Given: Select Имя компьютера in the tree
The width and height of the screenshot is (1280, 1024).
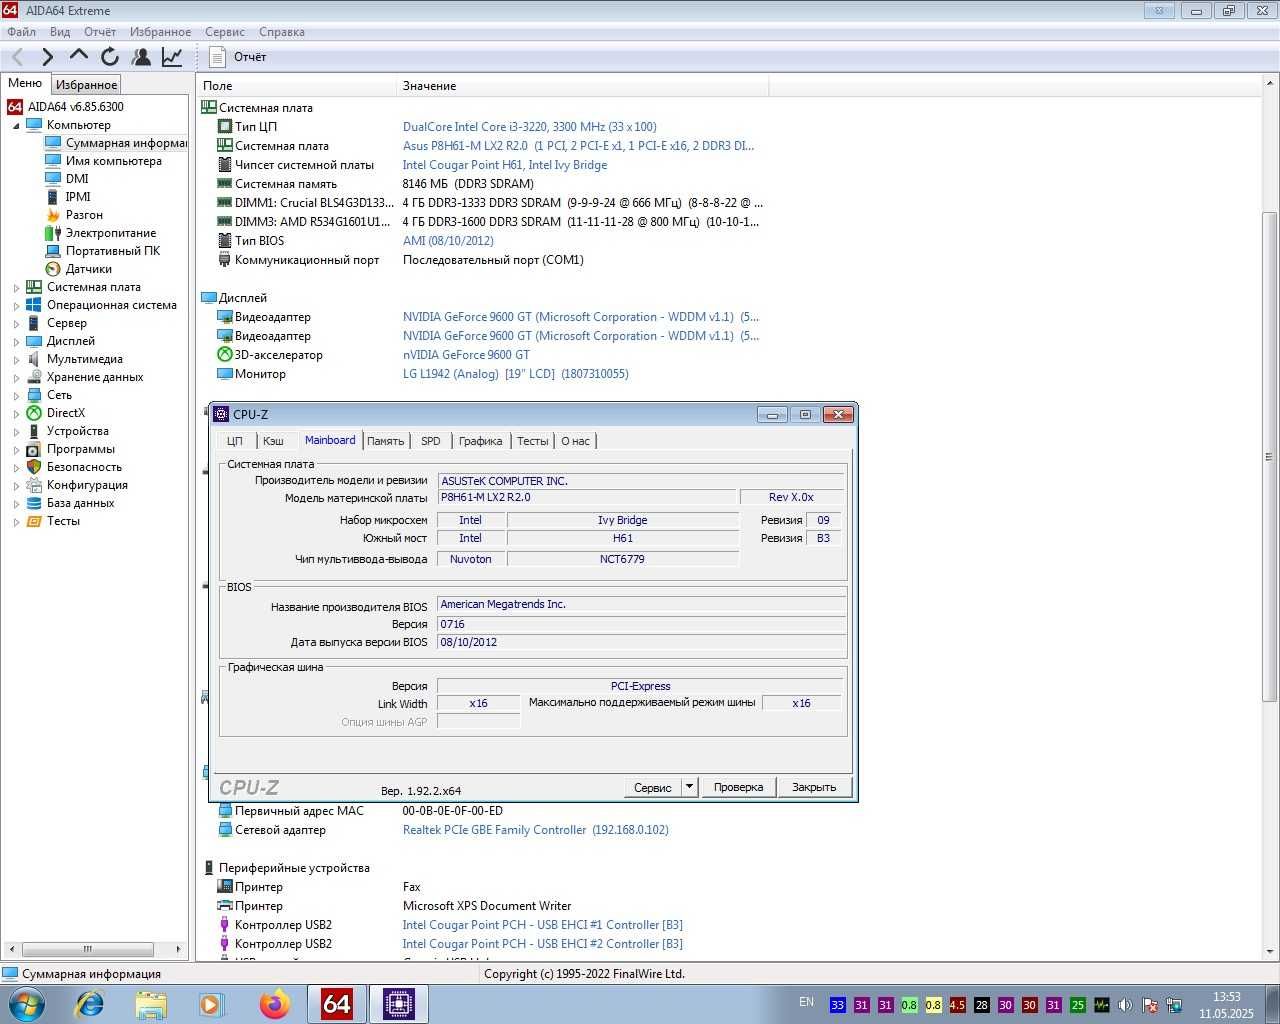Looking at the screenshot, I should pos(113,161).
